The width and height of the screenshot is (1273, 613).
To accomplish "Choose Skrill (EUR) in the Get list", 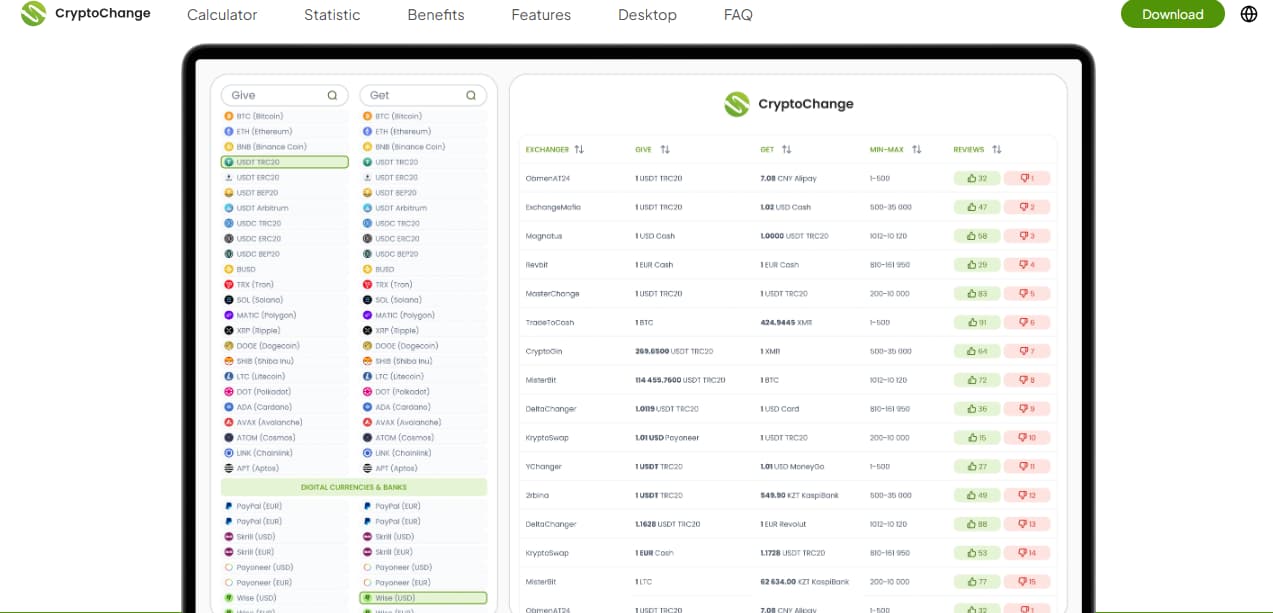I will coord(423,552).
